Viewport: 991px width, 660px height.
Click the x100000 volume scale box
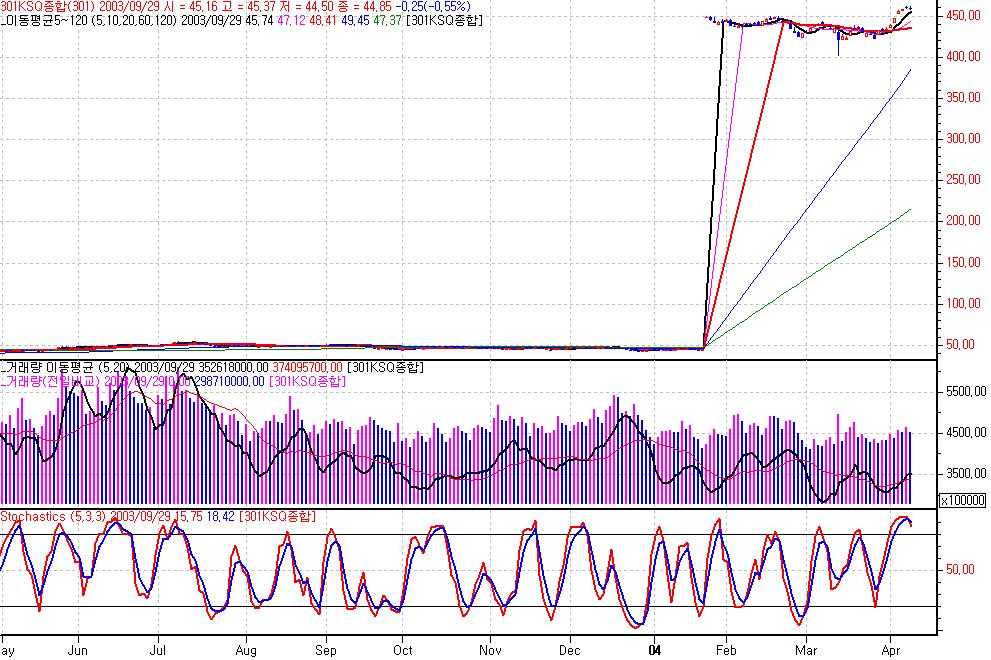(x=963, y=500)
